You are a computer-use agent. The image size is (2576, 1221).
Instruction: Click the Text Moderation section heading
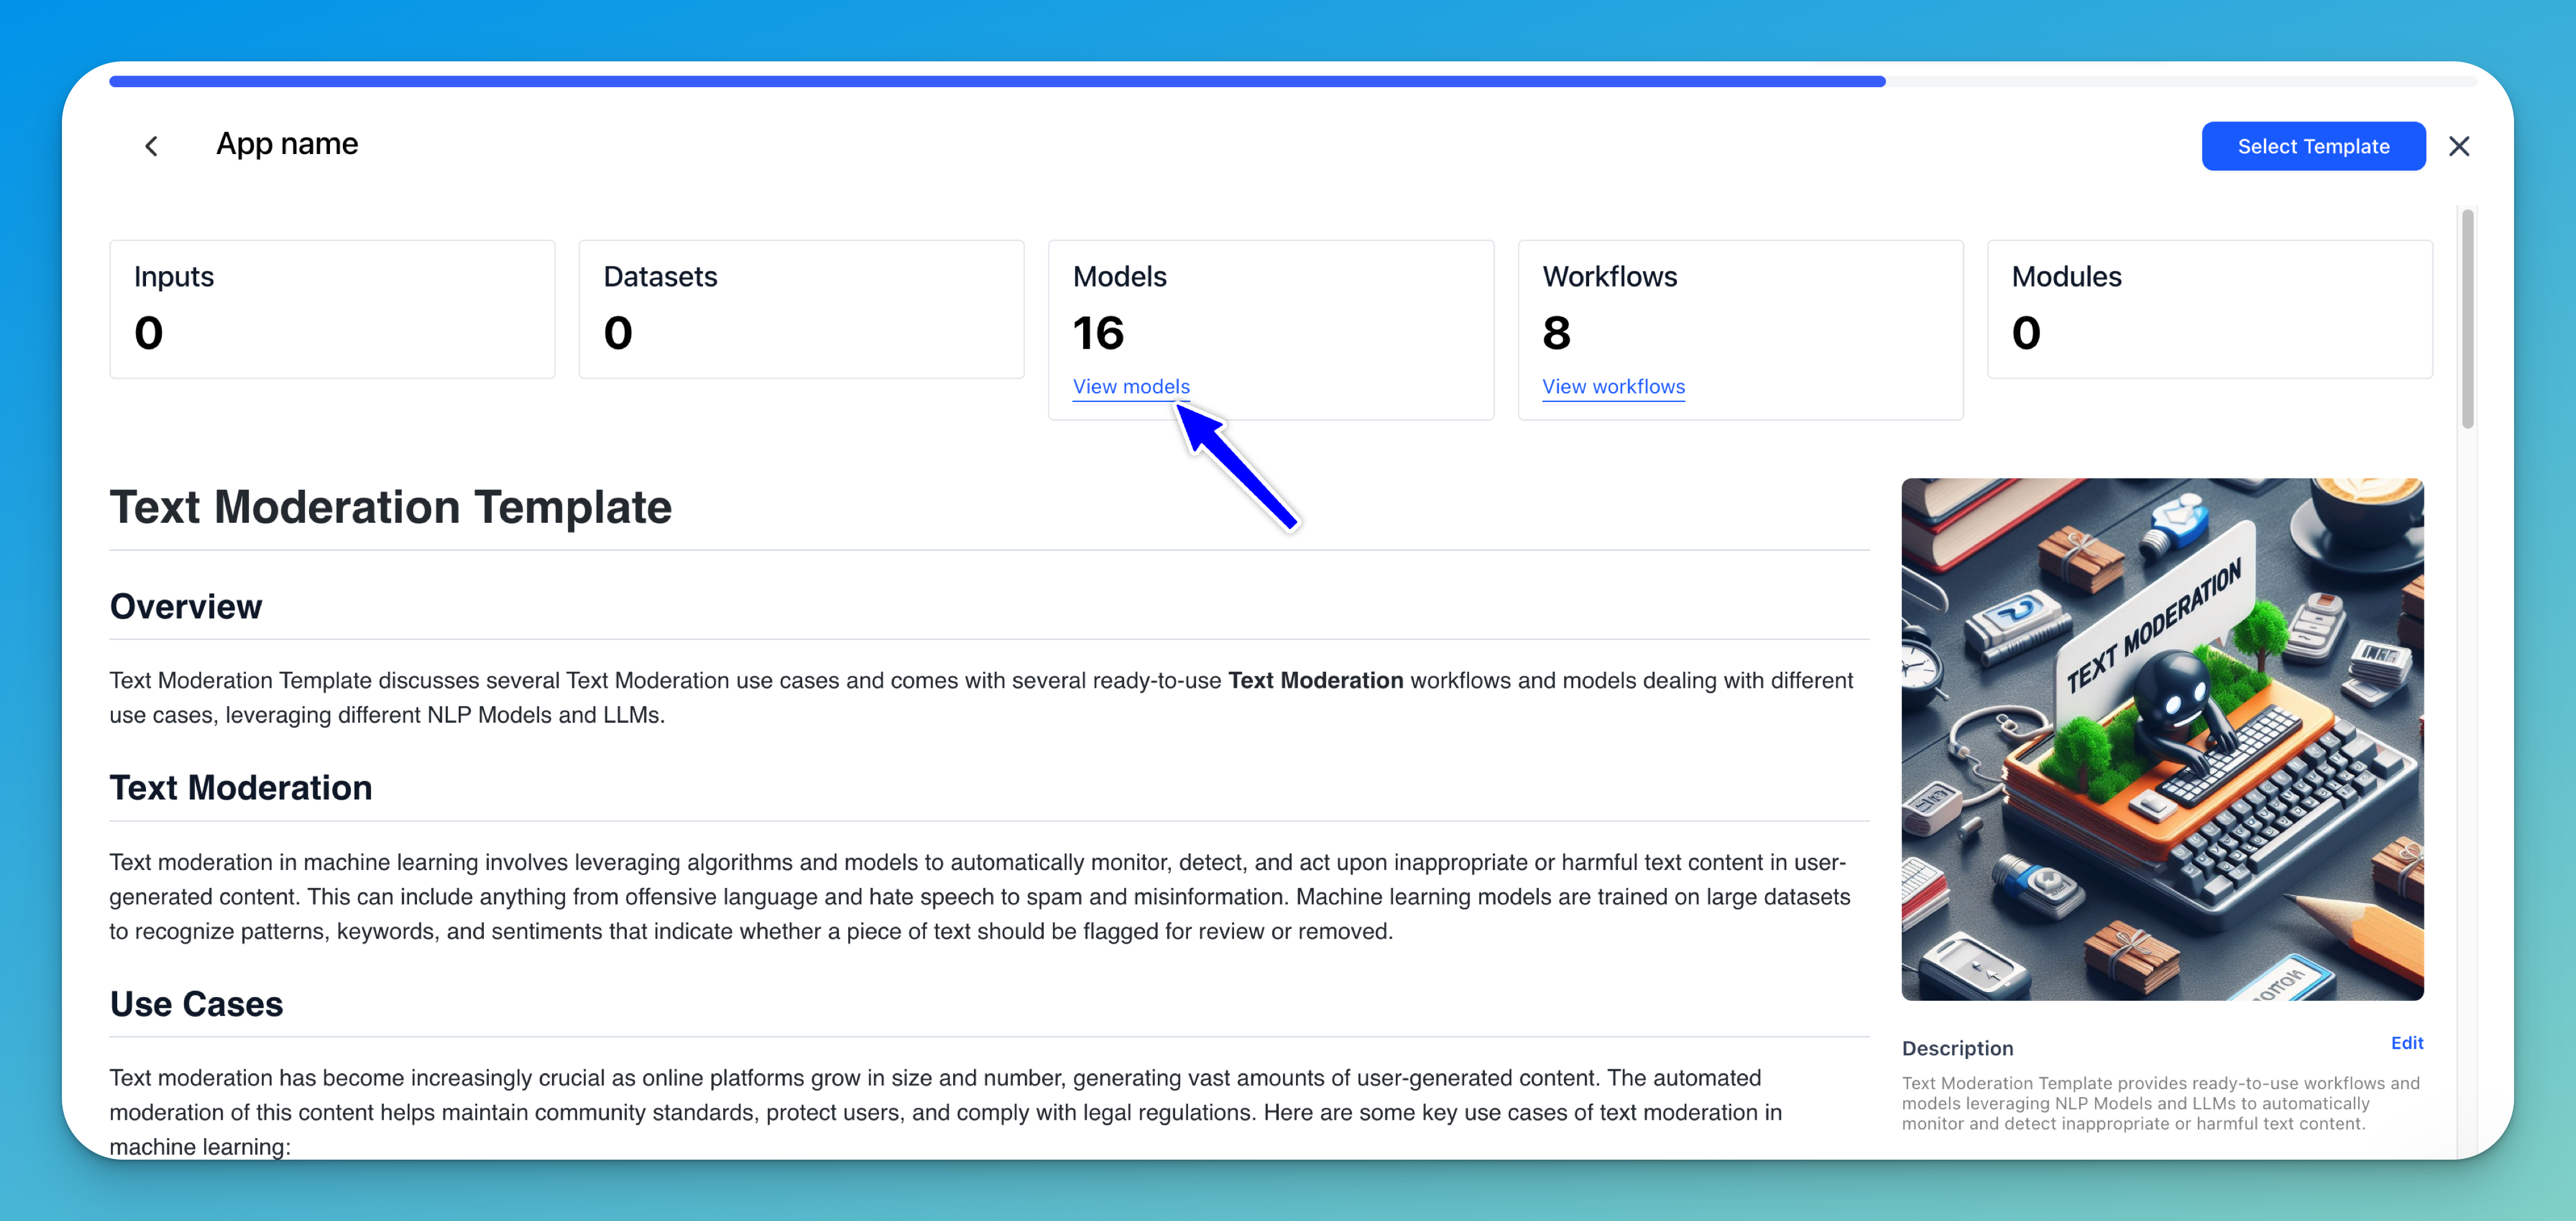[240, 787]
